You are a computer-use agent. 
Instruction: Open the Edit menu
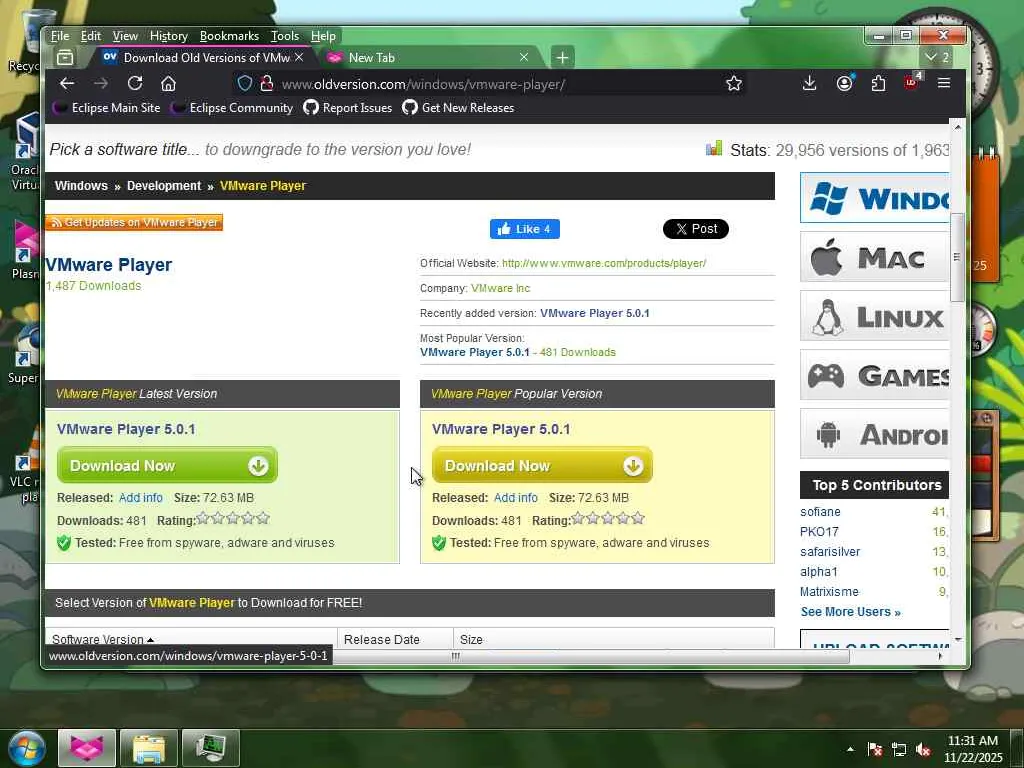point(91,36)
